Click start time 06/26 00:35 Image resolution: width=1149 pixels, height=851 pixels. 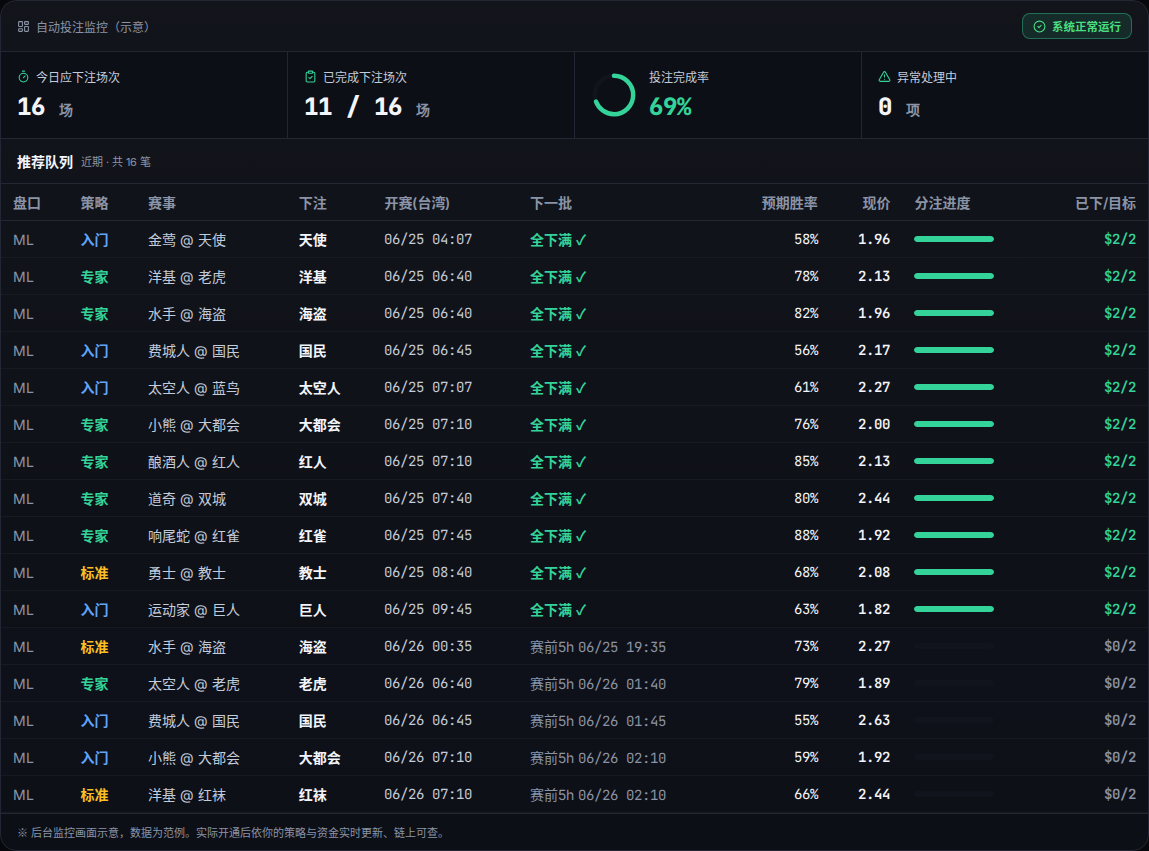click(x=428, y=646)
